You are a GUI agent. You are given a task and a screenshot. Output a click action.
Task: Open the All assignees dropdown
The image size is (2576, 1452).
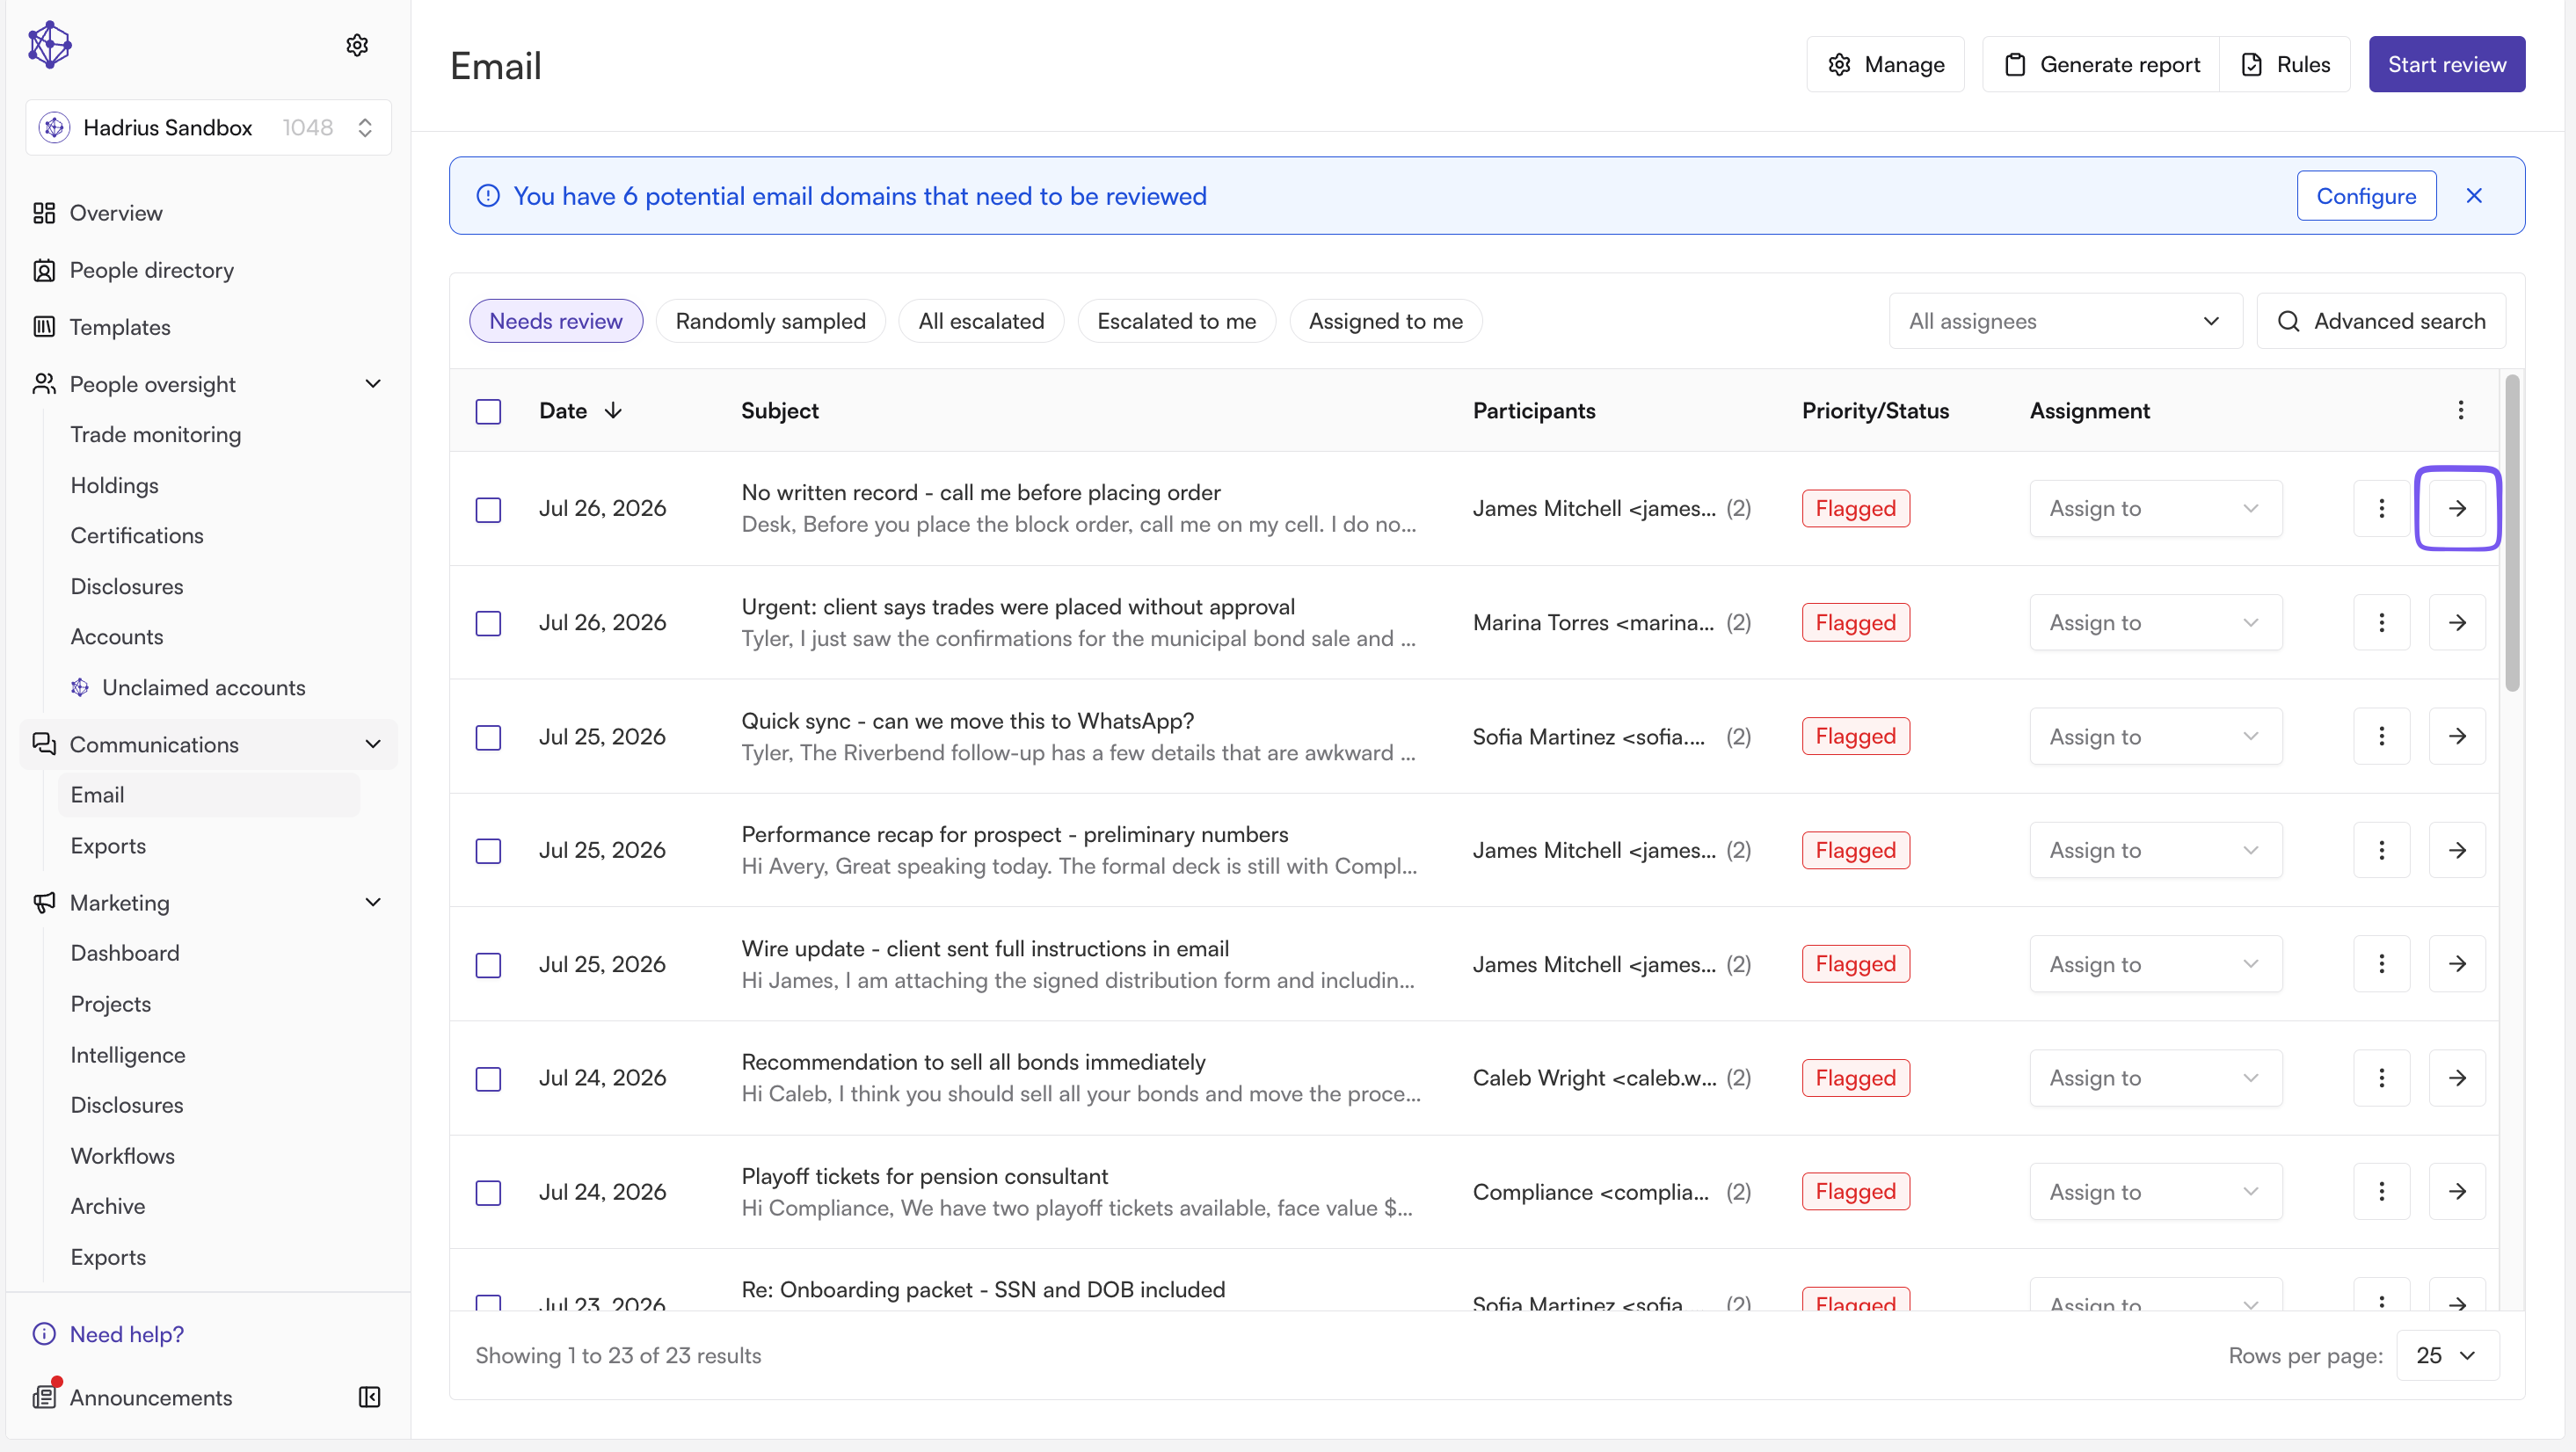[2065, 321]
